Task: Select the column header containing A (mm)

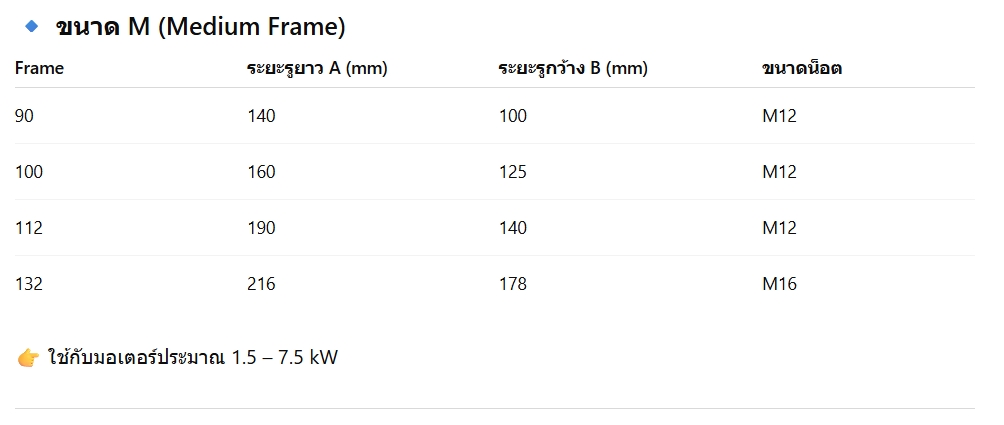Action: click(x=316, y=68)
